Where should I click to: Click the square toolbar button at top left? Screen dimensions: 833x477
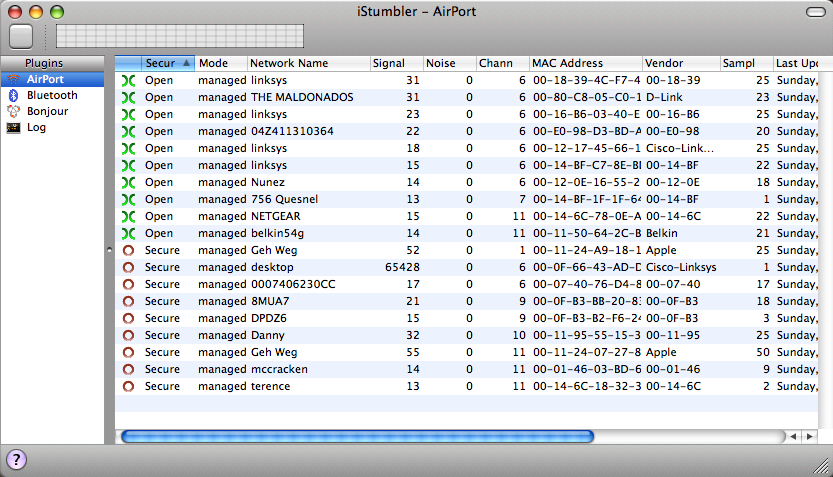pos(21,36)
